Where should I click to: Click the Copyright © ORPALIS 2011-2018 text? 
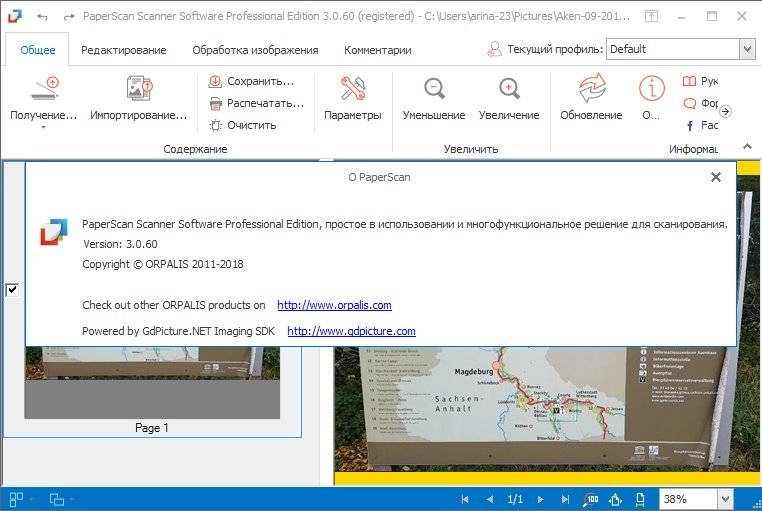tap(163, 264)
